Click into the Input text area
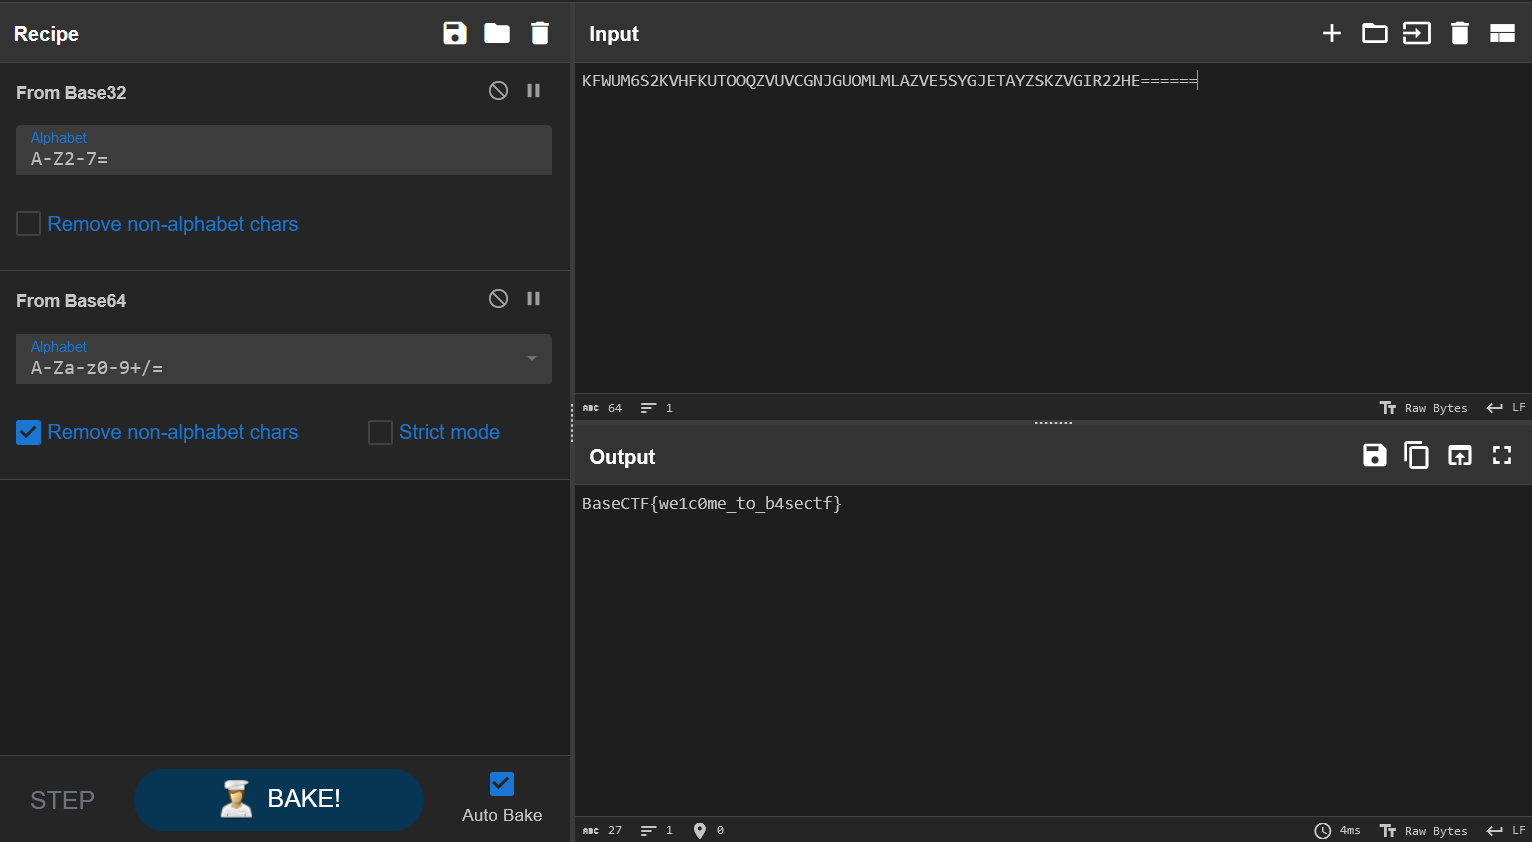 [x=1052, y=228]
